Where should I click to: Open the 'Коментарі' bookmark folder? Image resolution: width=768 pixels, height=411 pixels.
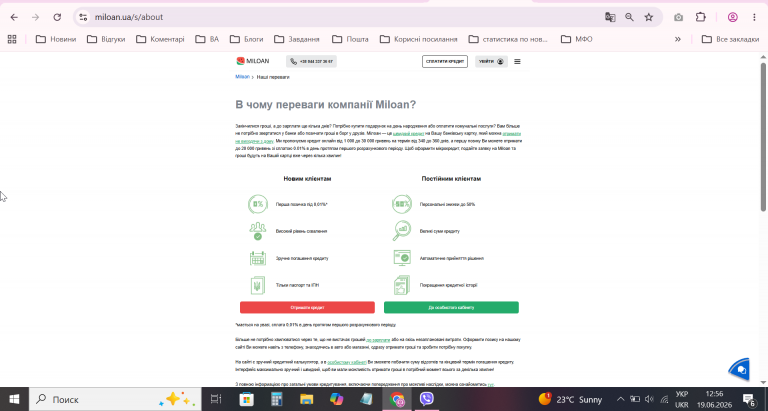(x=160, y=39)
